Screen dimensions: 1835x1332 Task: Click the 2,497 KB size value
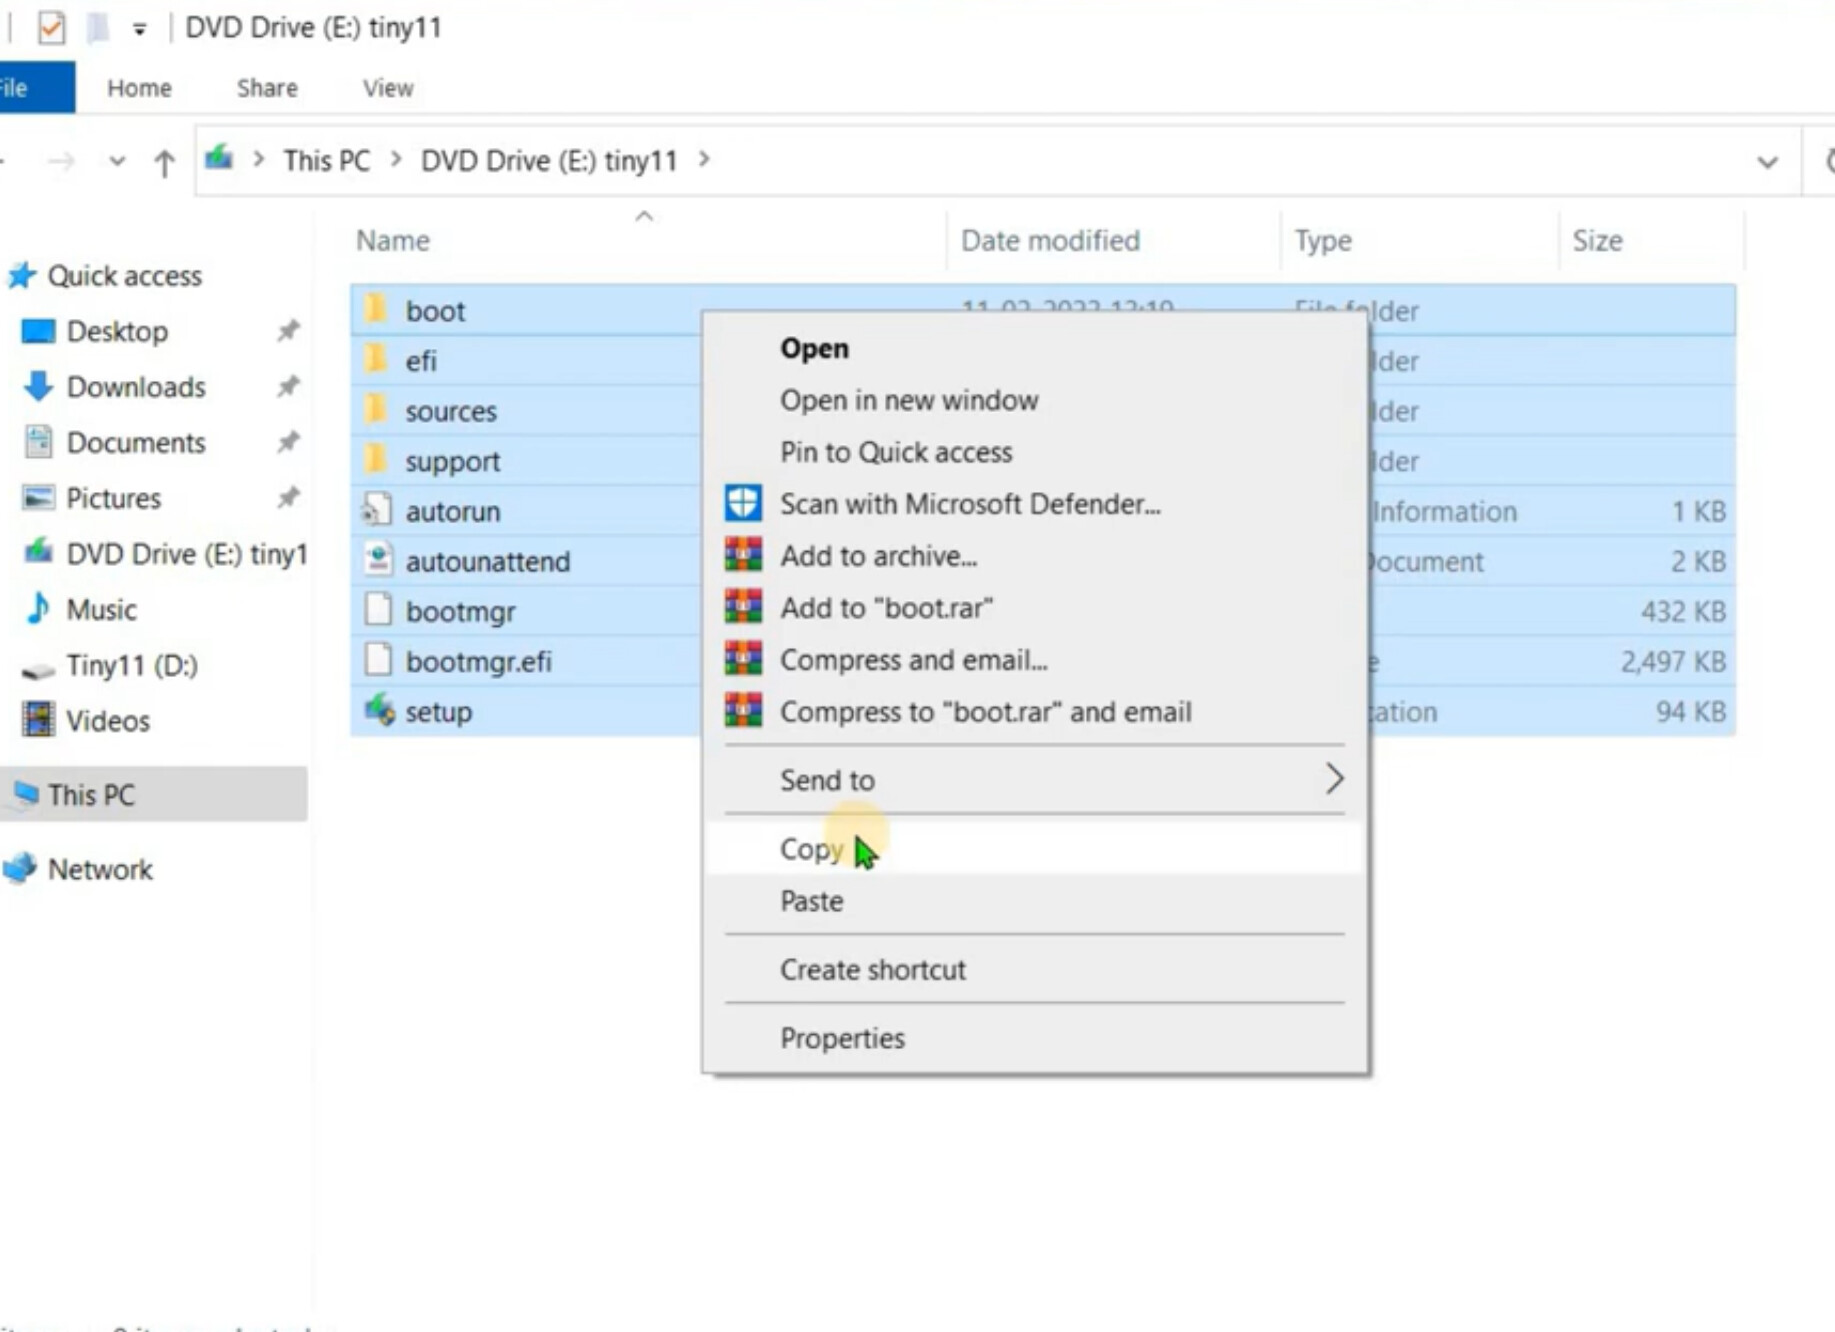click(x=1672, y=661)
